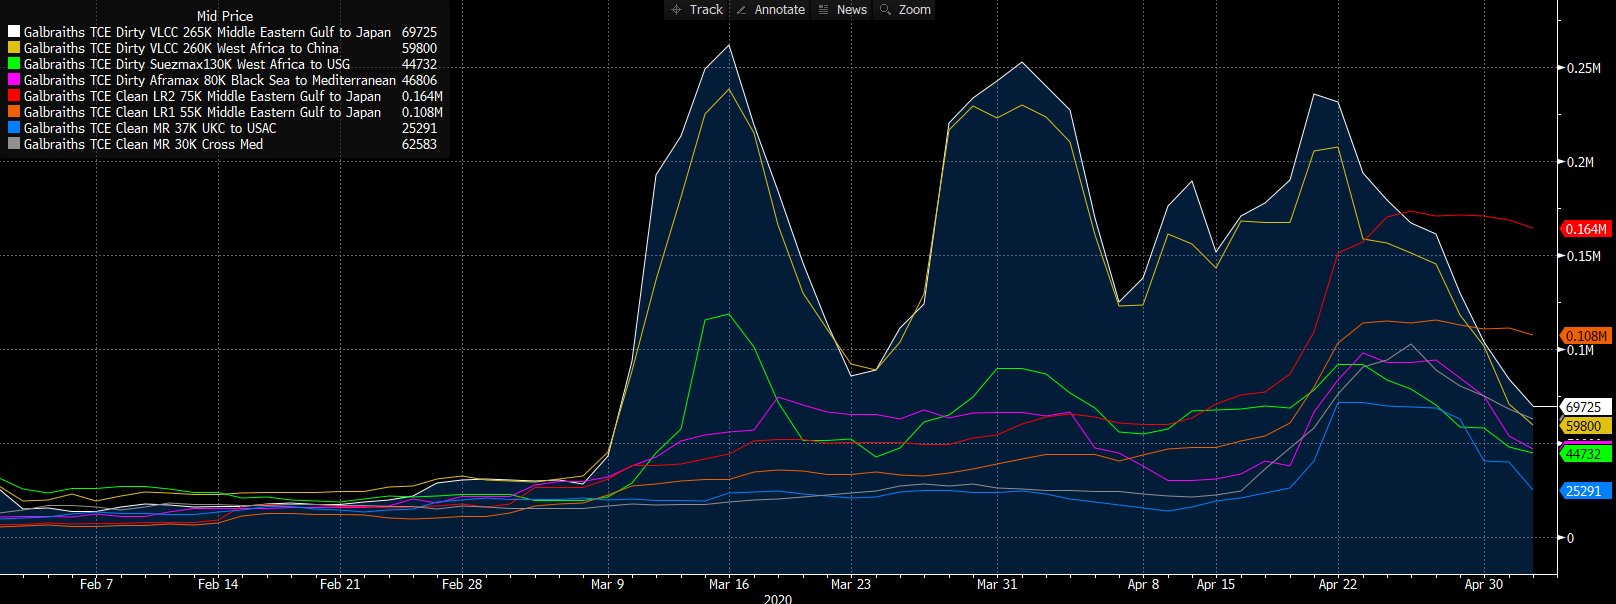Click the 0.15M y-axis label

pos(1584,256)
